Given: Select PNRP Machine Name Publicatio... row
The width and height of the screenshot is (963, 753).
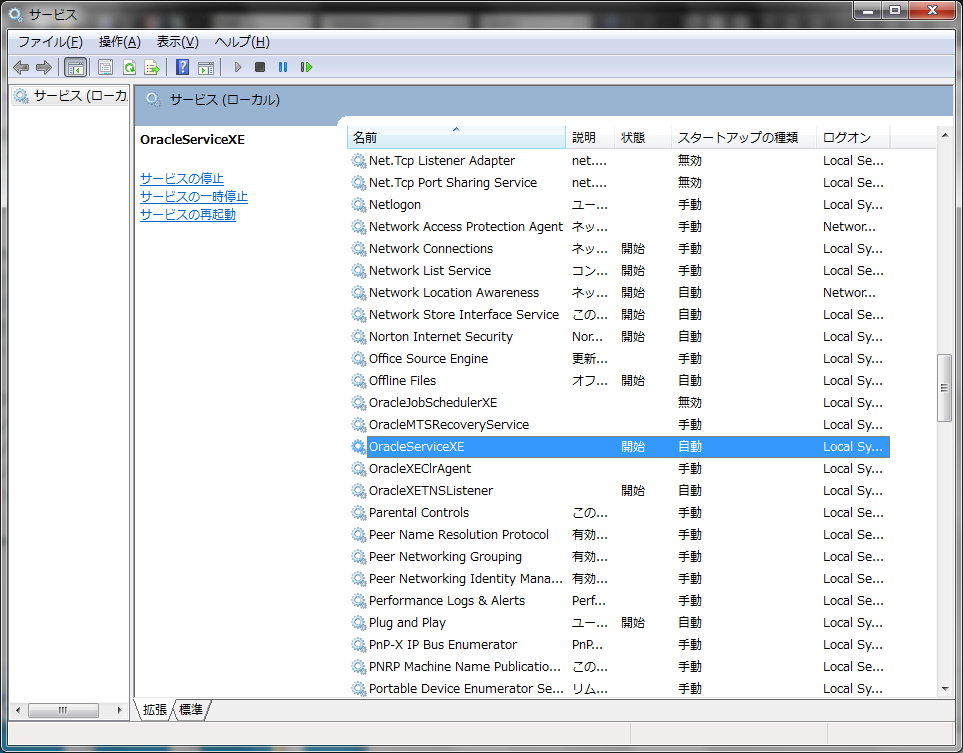Looking at the screenshot, I should tap(619, 666).
